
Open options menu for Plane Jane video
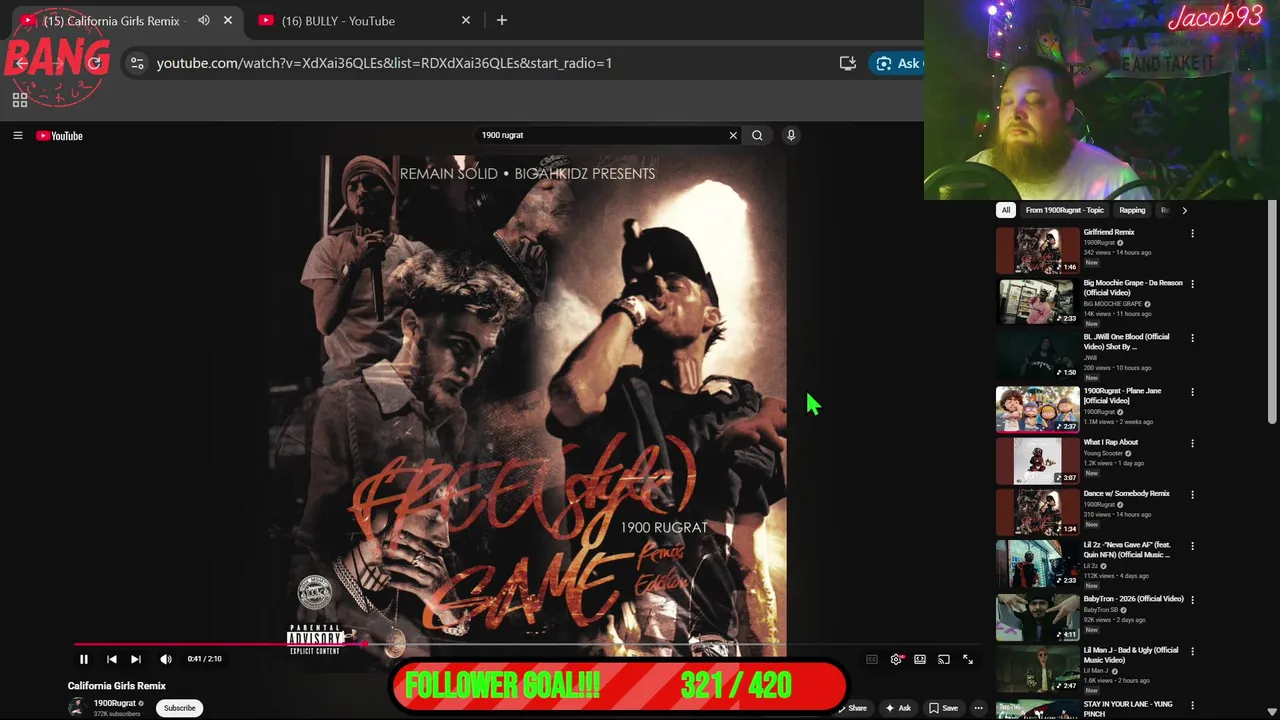[1192, 392]
